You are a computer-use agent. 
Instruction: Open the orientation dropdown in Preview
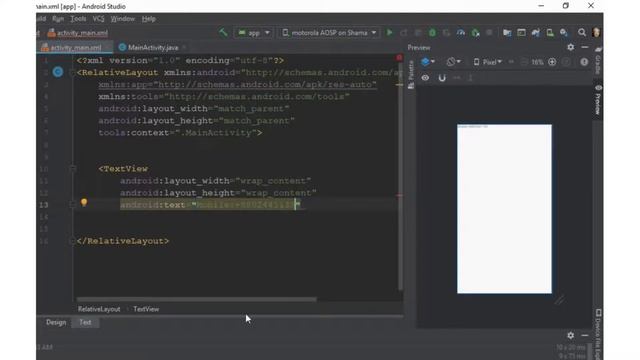point(453,62)
